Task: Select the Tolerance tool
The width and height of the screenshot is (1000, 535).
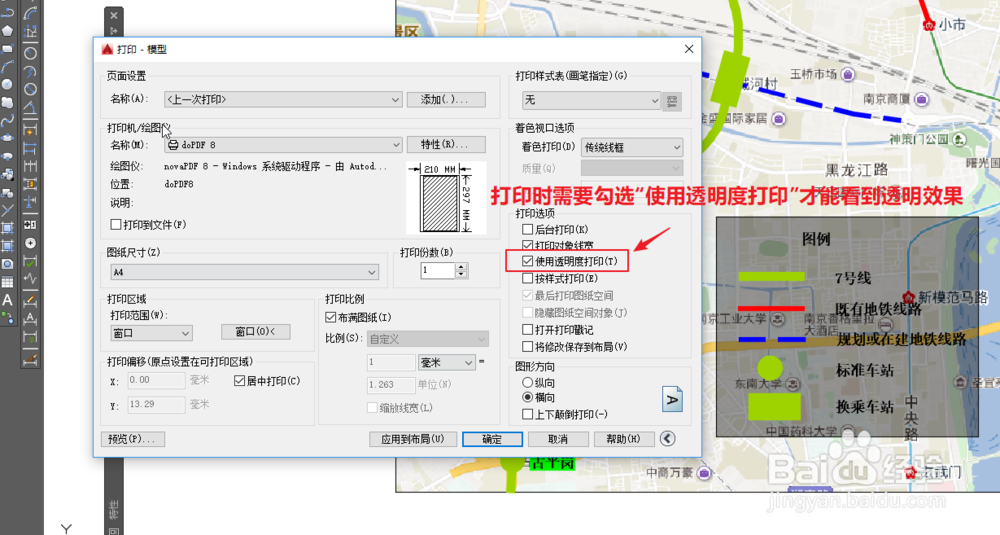Action: pyautogui.click(x=30, y=224)
